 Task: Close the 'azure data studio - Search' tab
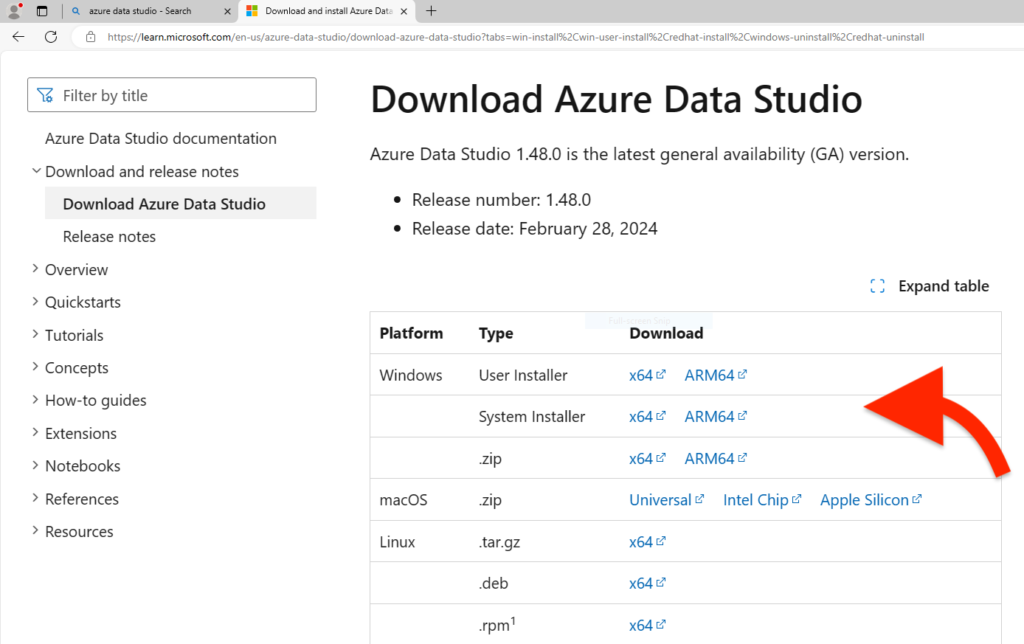[227, 11]
